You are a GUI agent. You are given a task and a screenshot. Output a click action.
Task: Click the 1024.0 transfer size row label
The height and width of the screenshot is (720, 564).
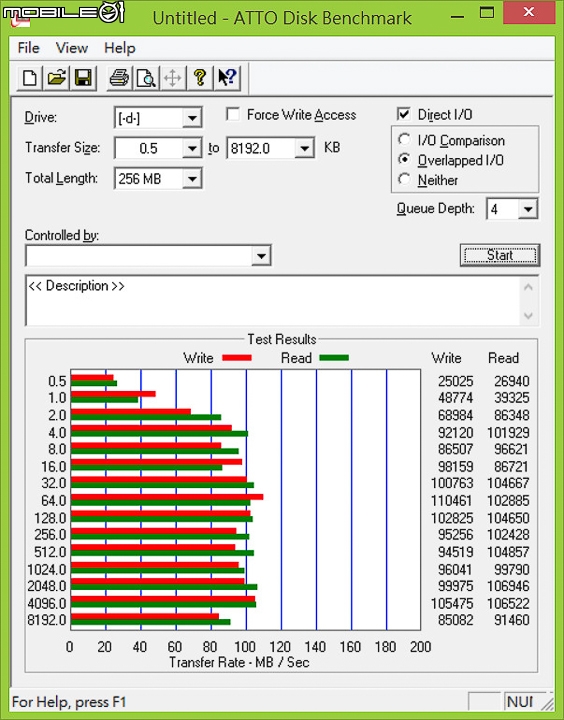click(47, 569)
